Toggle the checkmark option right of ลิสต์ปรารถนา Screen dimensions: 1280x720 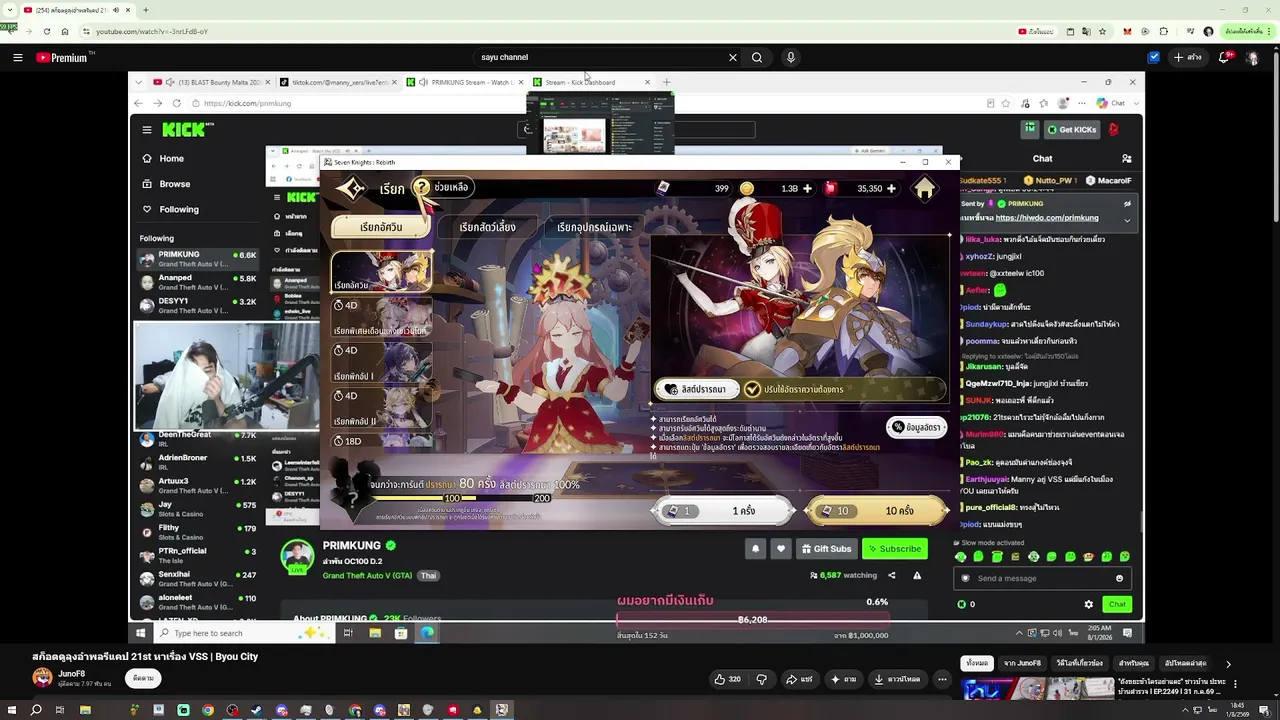752,389
